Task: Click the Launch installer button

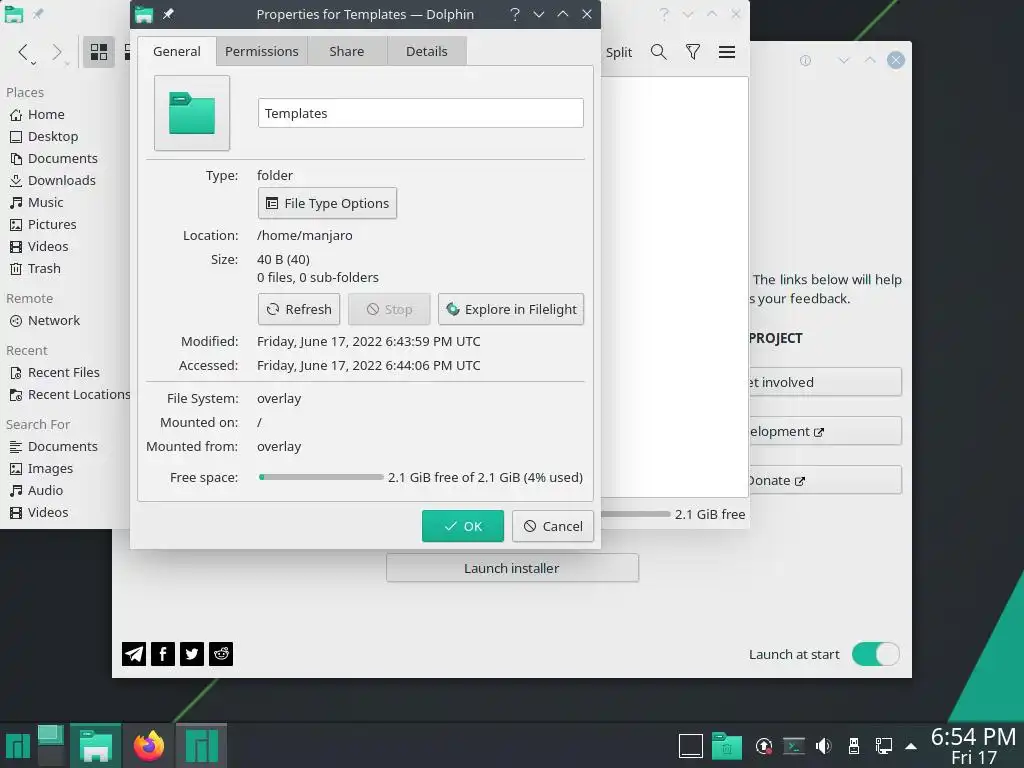Action: (512, 568)
